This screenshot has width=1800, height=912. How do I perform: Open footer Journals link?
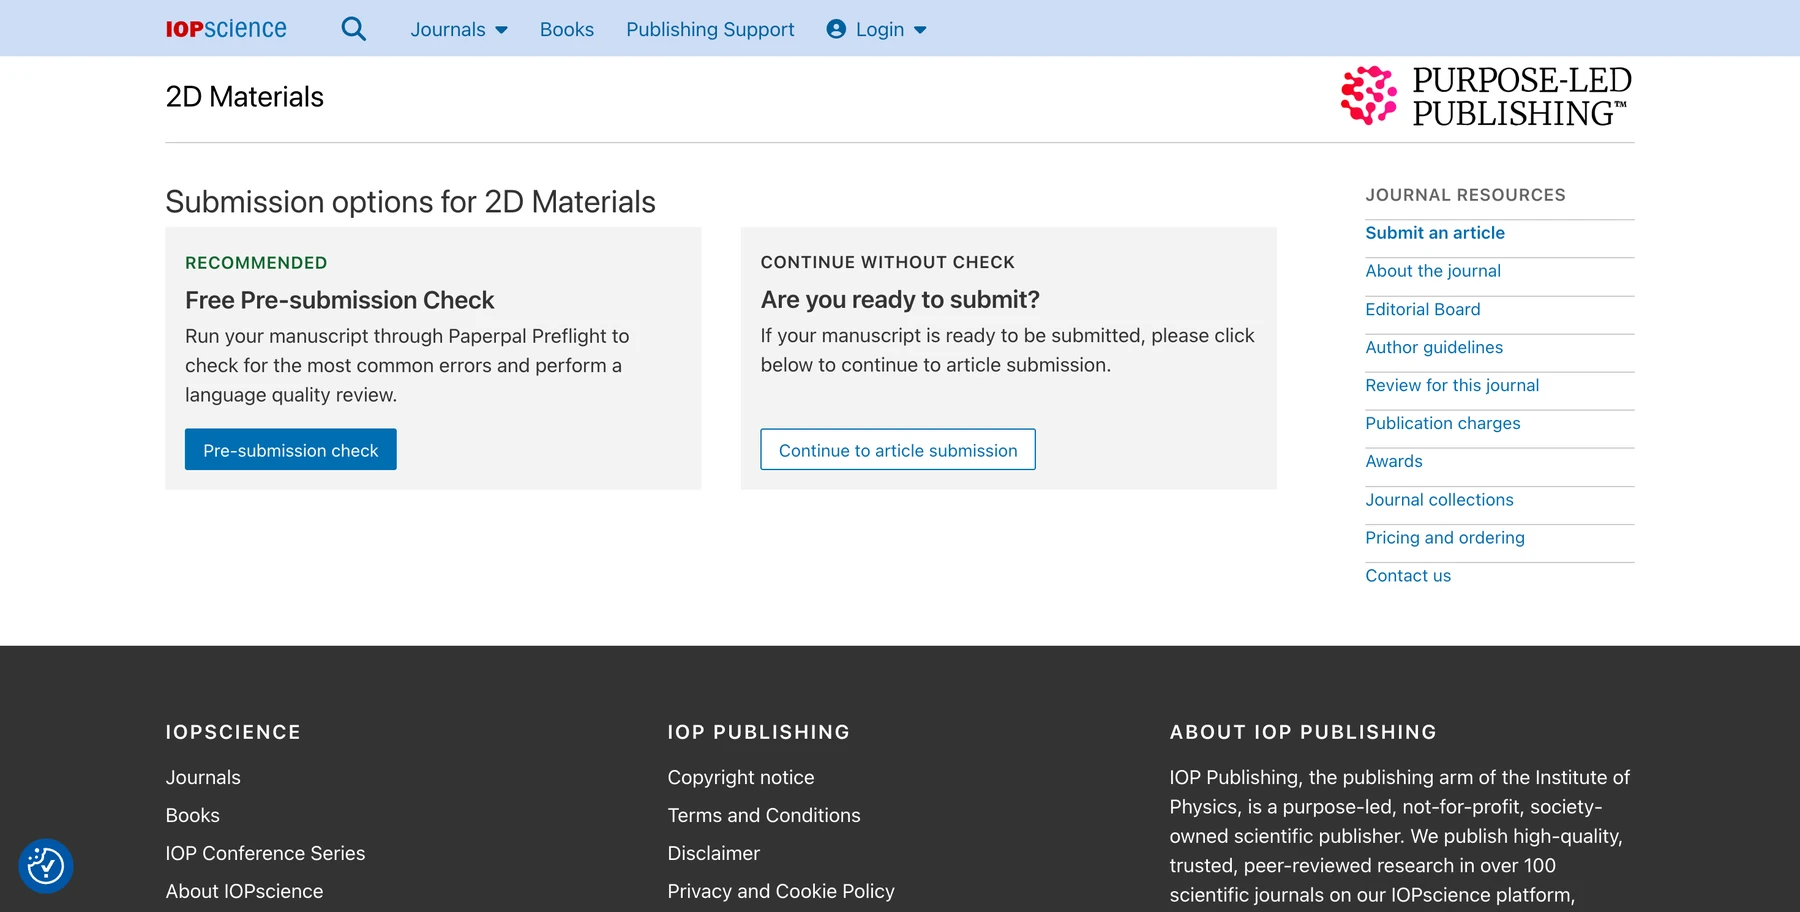click(203, 777)
